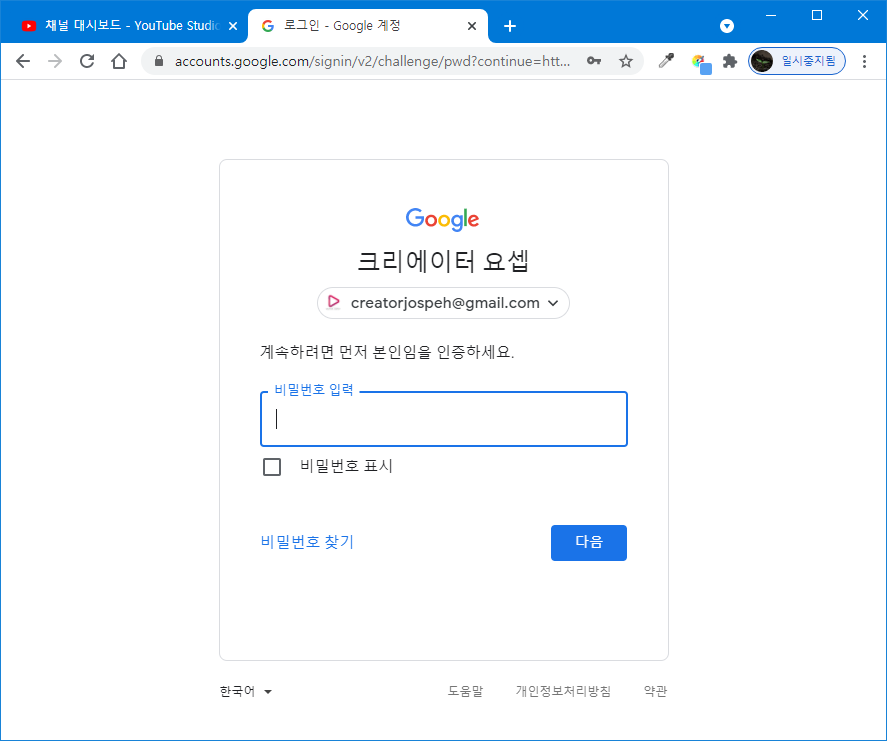887x741 pixels.
Task: Open the Extensions puzzle menu
Action: 730,61
